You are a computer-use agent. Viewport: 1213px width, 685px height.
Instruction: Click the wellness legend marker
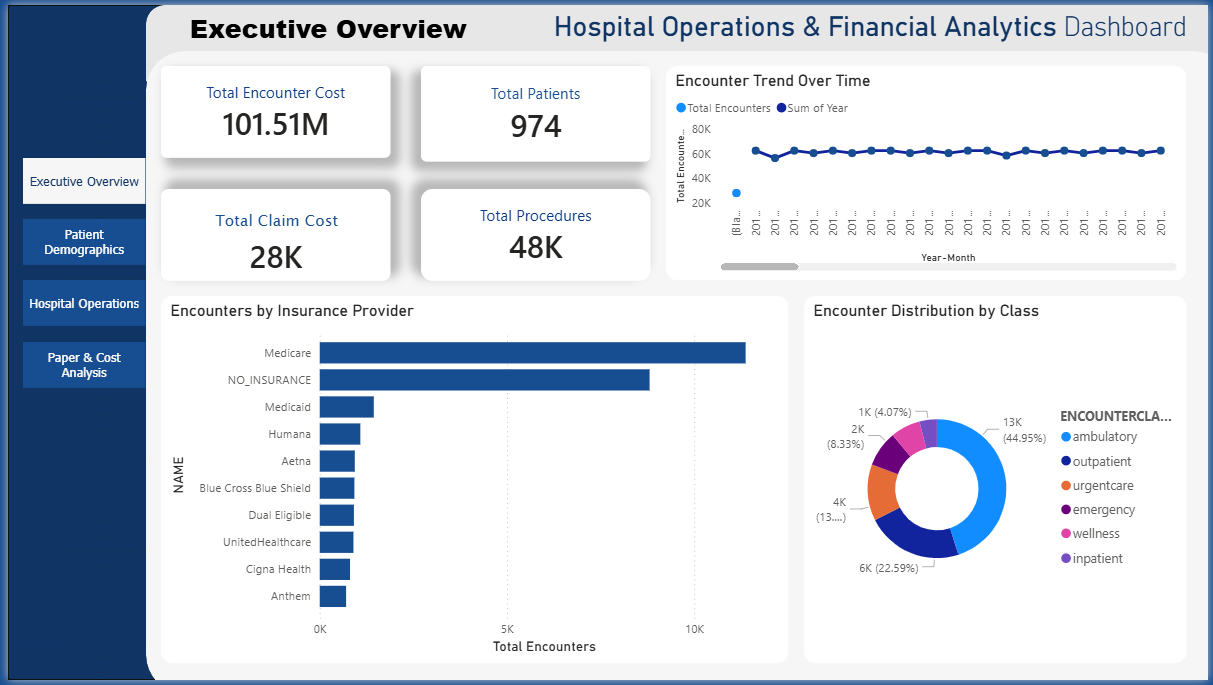(x=1066, y=534)
